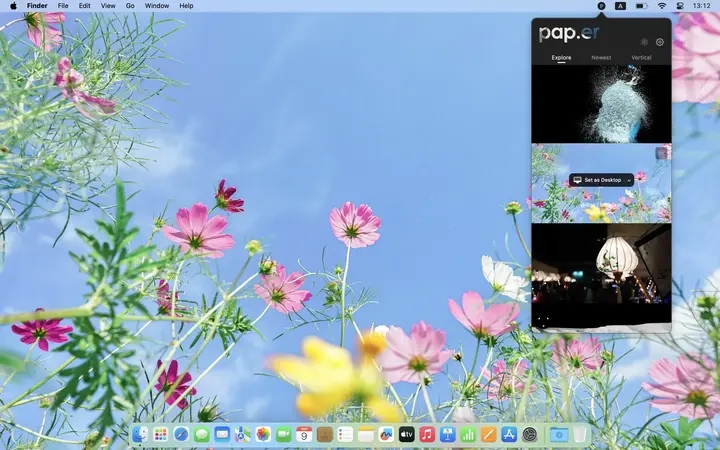The width and height of the screenshot is (720, 450).
Task: Click the small icon on the flower wallpaper corner
Action: pyautogui.click(x=662, y=153)
